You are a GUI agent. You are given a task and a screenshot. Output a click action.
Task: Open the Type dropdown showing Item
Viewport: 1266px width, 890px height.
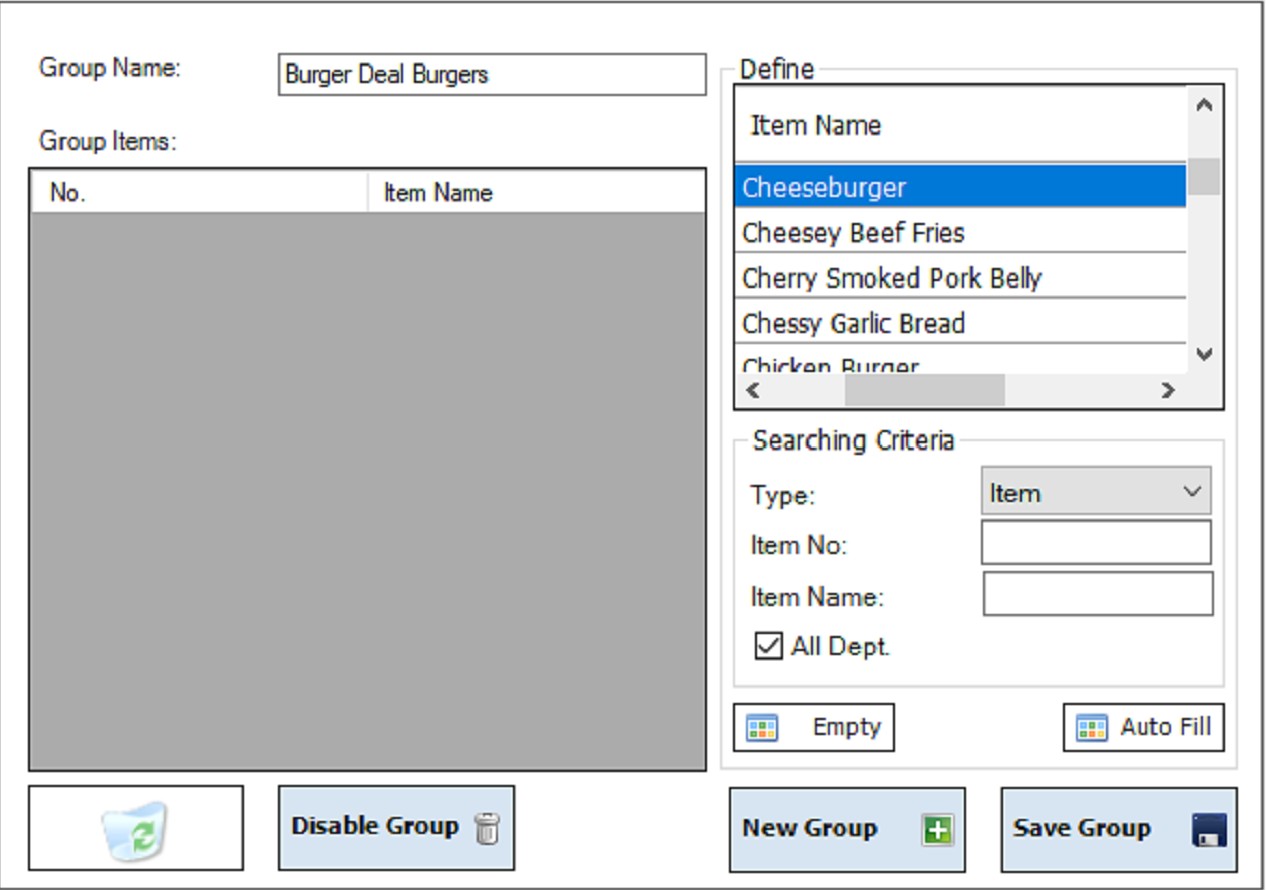coord(1095,492)
